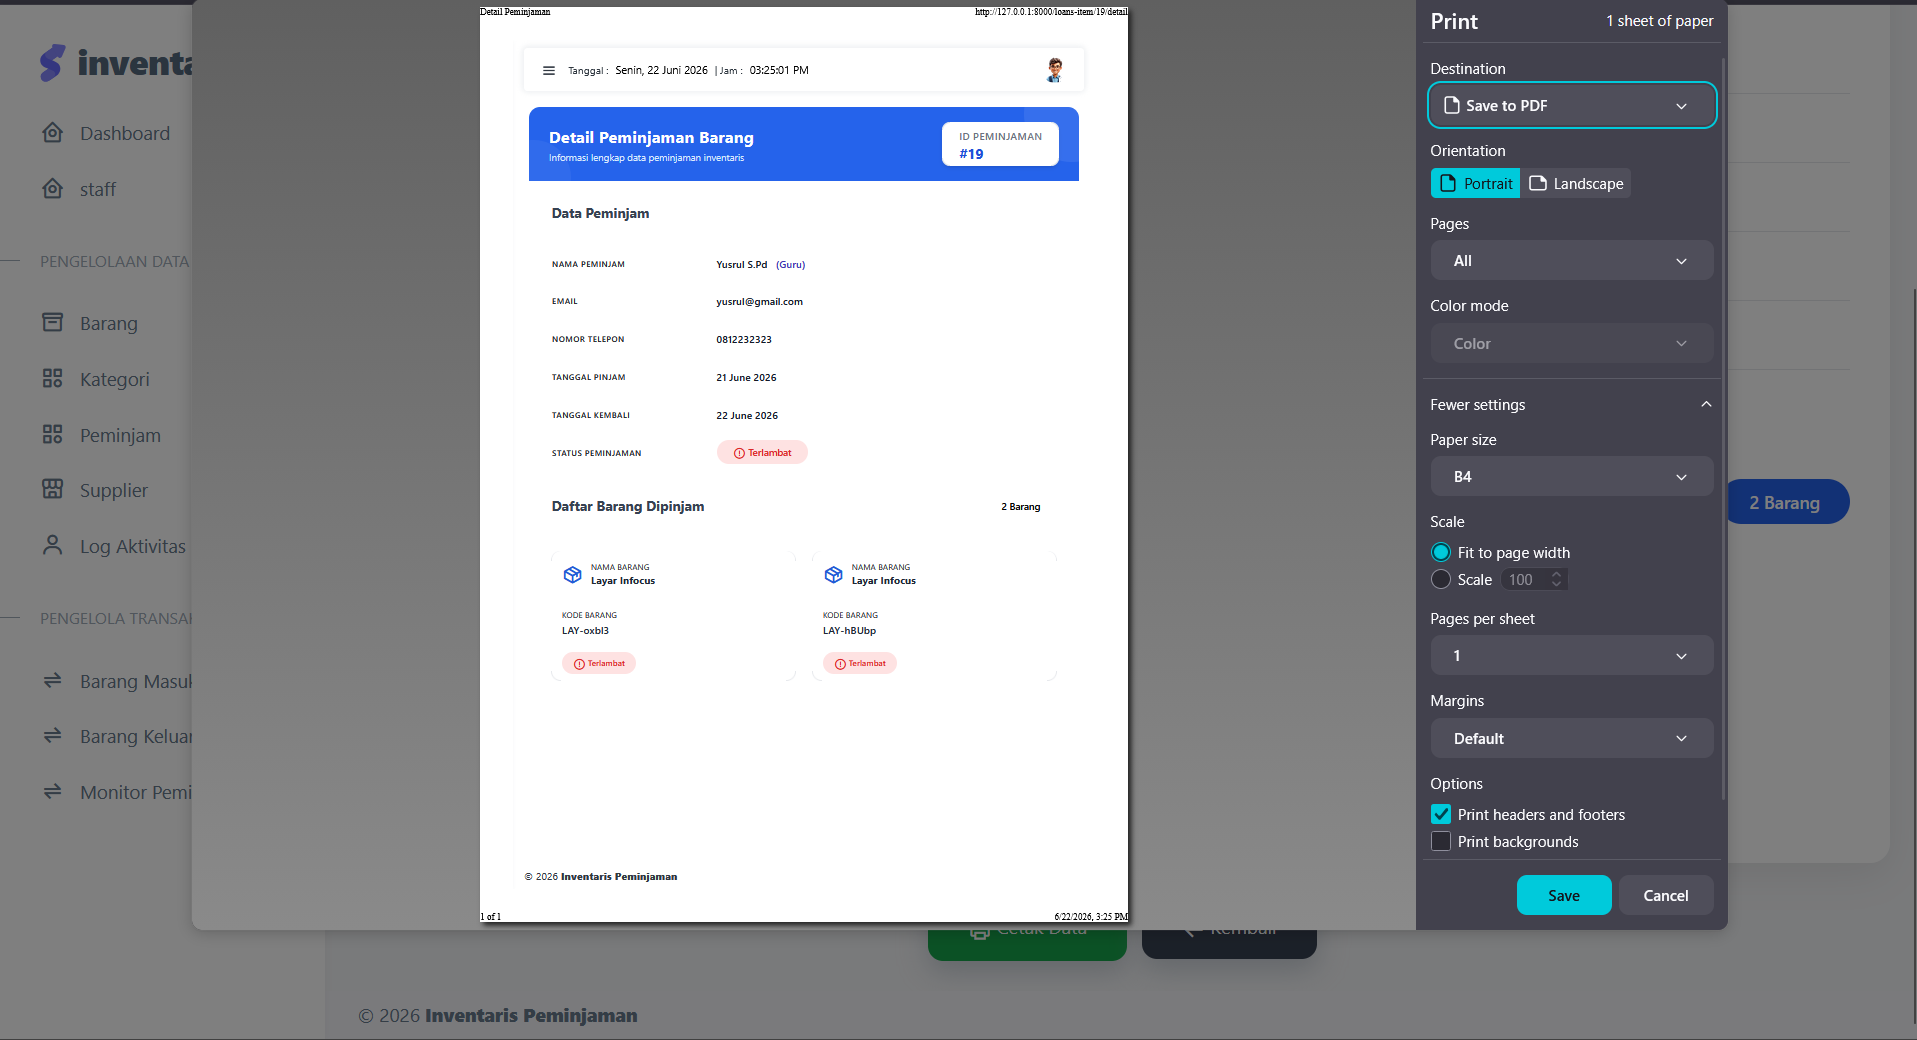The image size is (1917, 1040).
Task: Click the Peminjam grid icon
Action: [x=53, y=434]
